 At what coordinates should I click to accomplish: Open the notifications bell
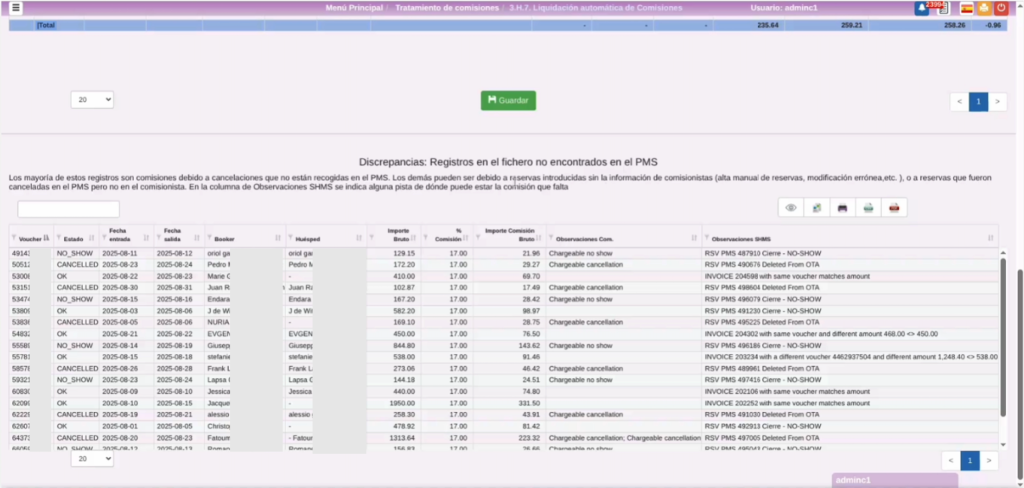(x=921, y=8)
